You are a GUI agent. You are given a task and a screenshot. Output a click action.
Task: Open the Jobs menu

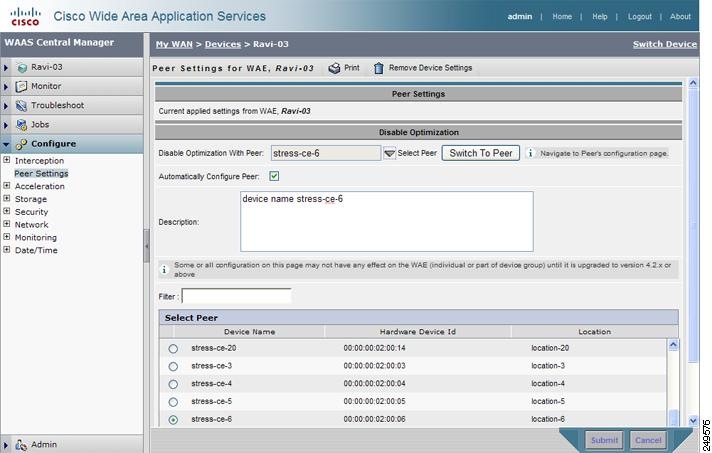pos(40,124)
